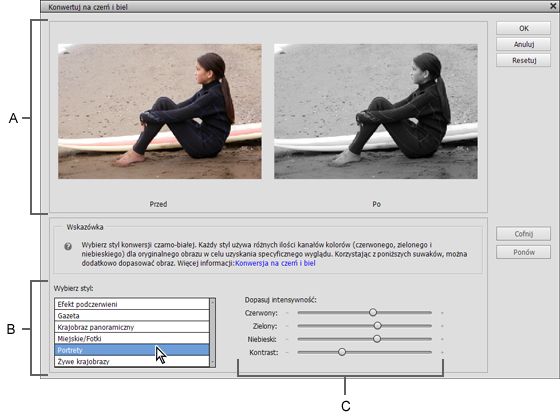Click the OK button

pyautogui.click(x=523, y=28)
